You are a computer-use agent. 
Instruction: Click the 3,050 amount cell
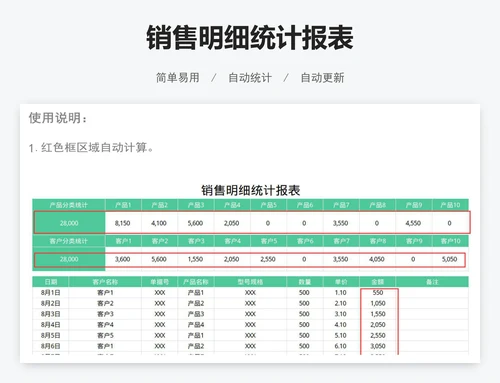[378, 346]
